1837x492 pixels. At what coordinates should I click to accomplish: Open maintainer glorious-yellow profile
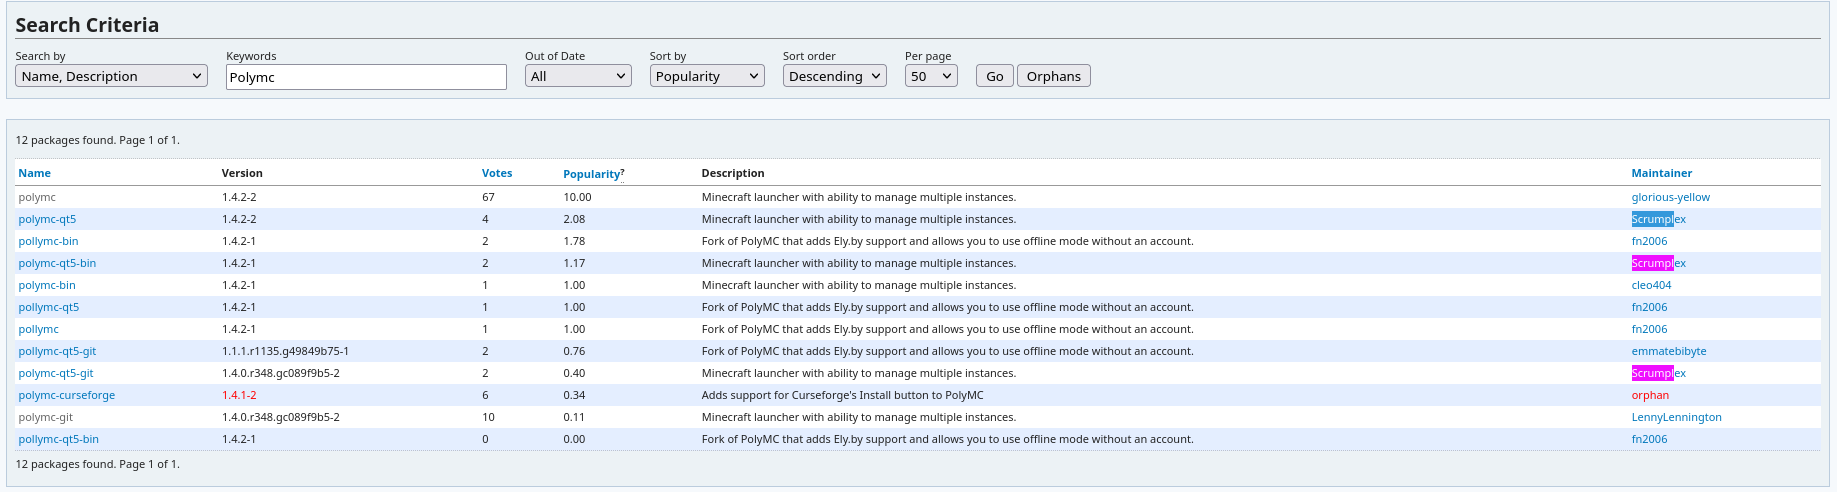pos(1670,197)
